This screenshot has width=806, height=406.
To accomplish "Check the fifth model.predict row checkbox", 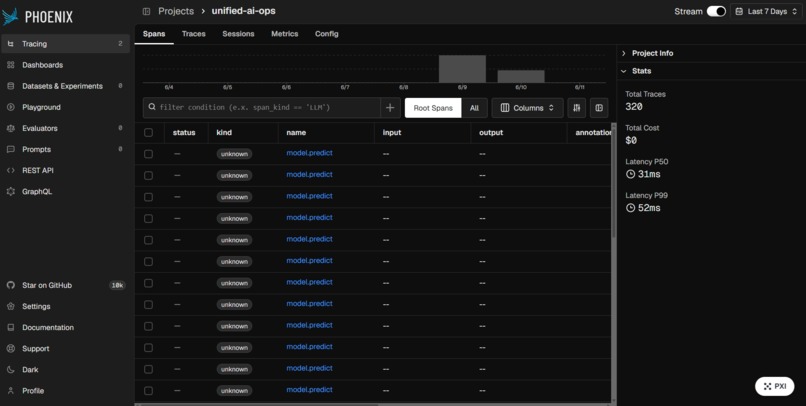I will (x=149, y=241).
